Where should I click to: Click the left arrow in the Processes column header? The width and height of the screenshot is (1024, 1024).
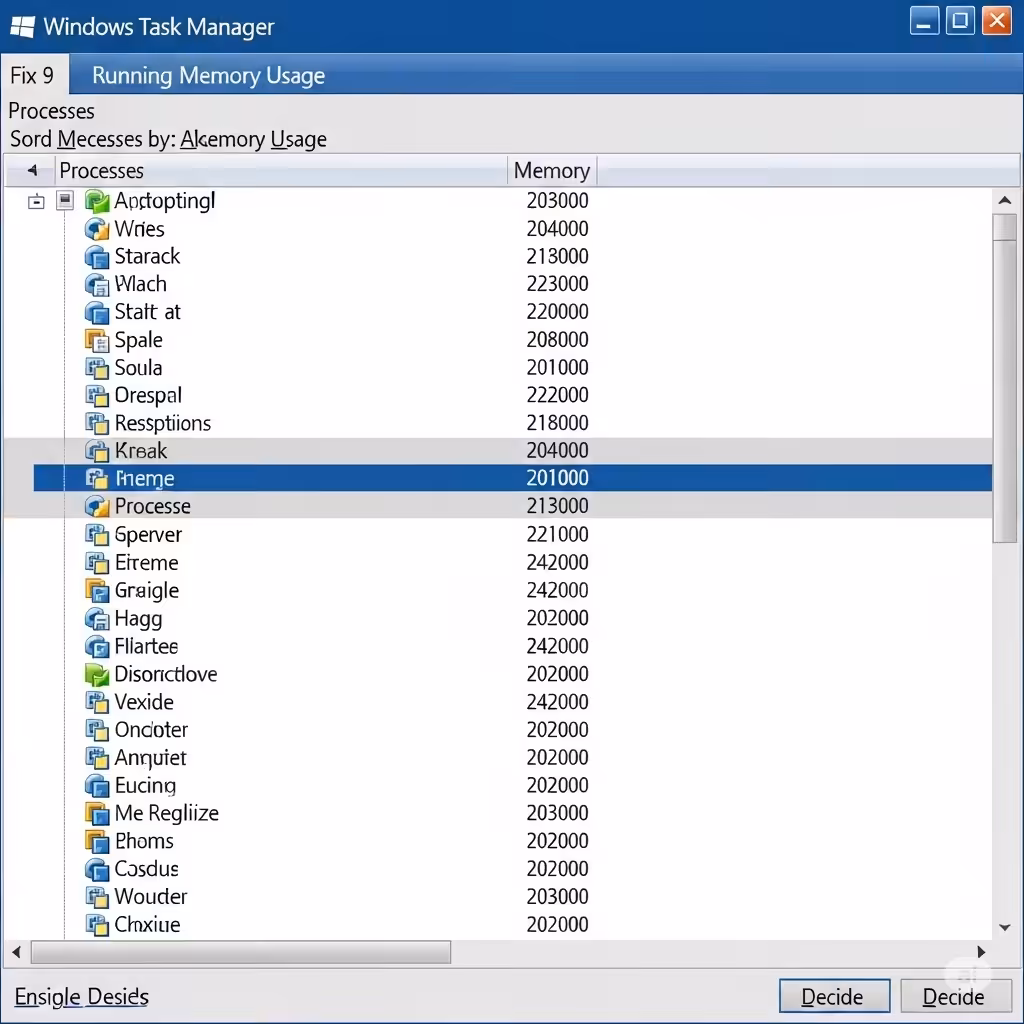click(x=32, y=170)
